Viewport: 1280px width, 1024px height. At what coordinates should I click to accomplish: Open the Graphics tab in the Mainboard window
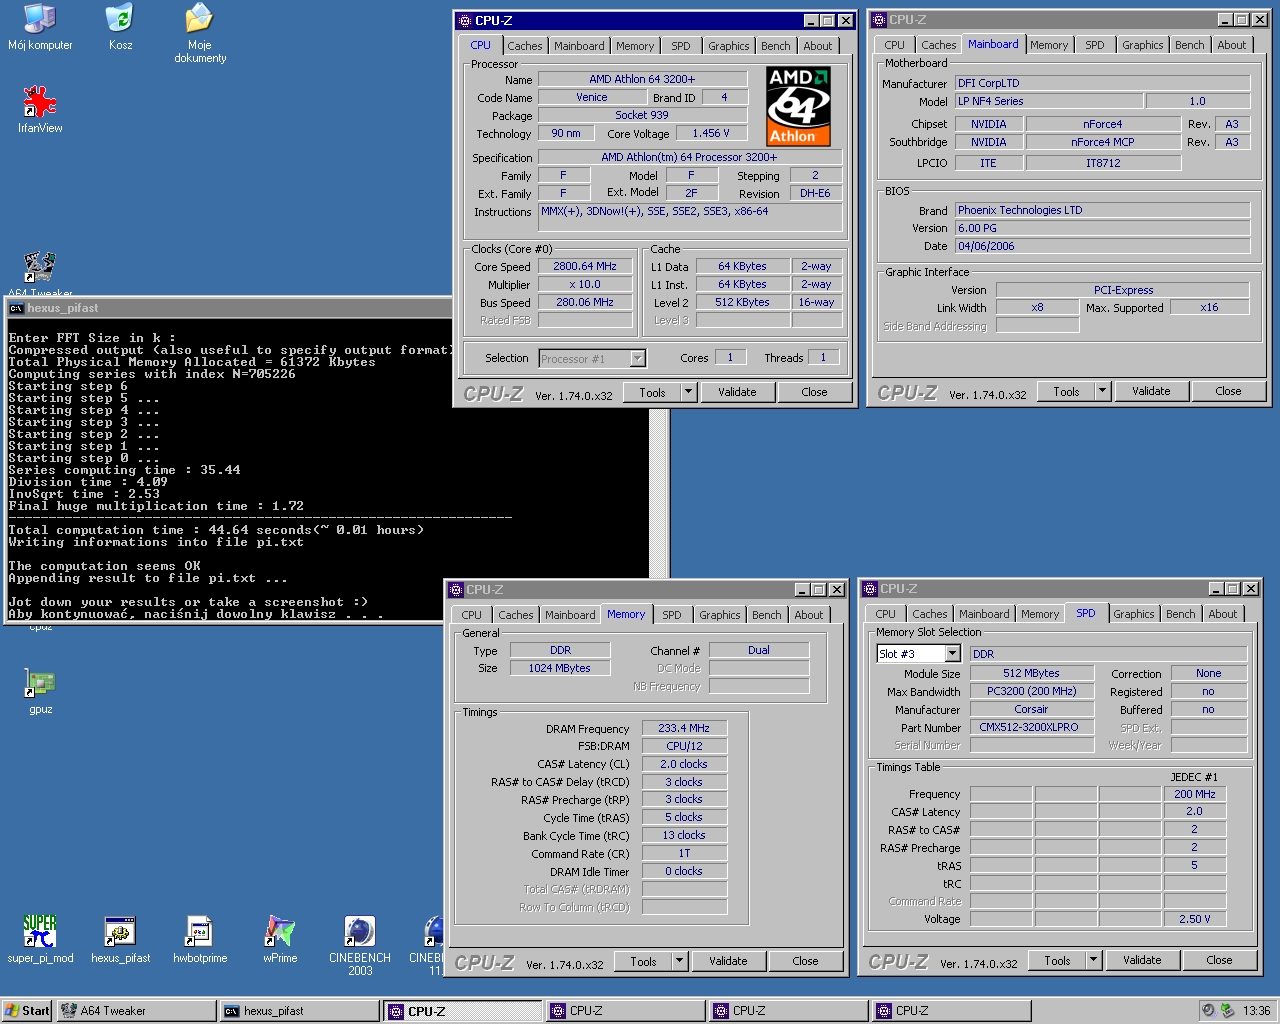coord(1142,45)
